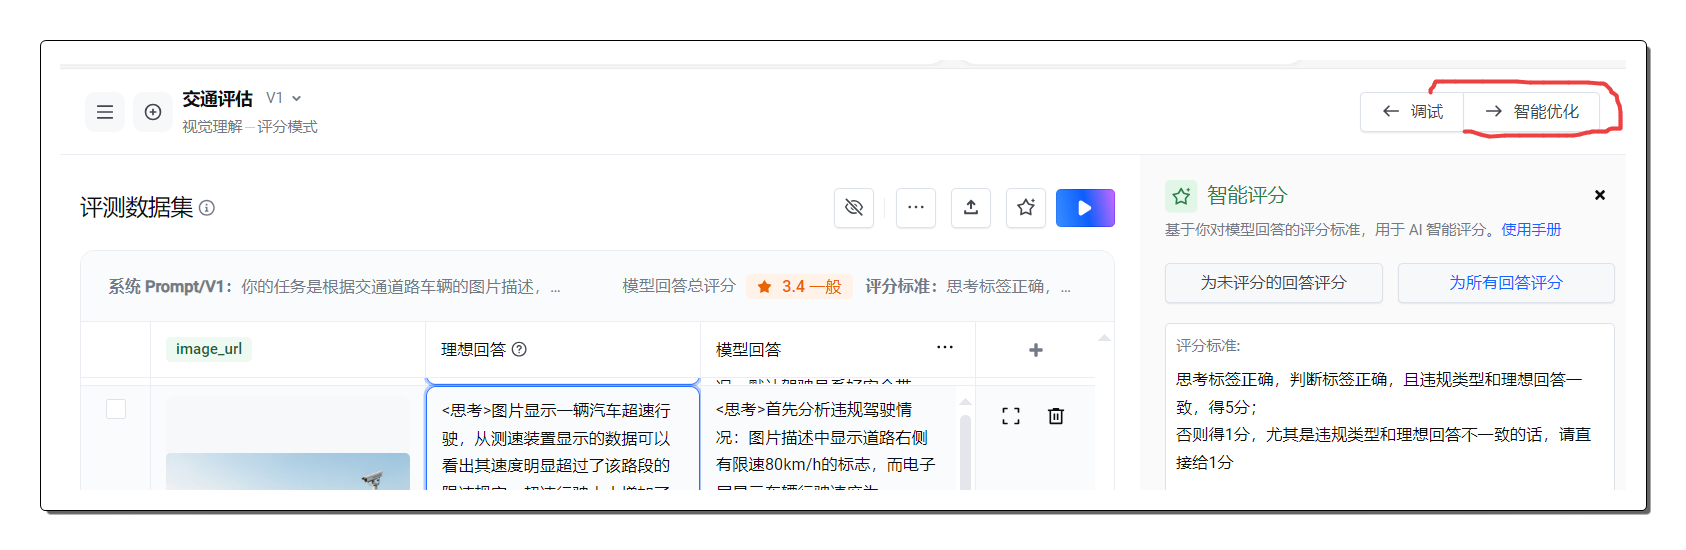Click the table scroll-up arrow
Image resolution: width=1686 pixels, height=550 pixels.
point(1104,338)
